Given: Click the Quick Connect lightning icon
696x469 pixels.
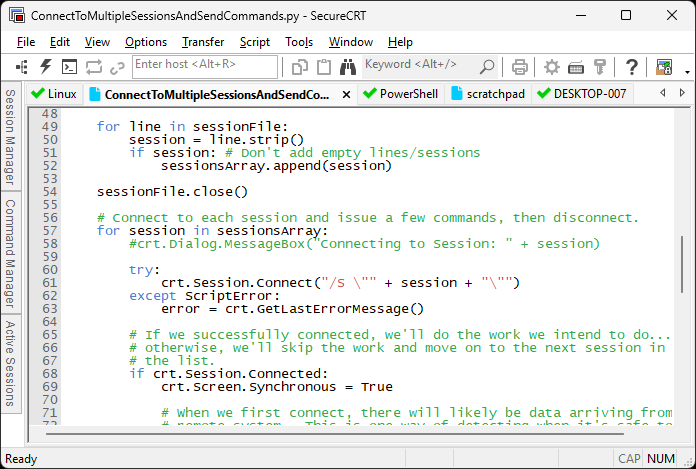Looking at the screenshot, I should (x=46, y=67).
